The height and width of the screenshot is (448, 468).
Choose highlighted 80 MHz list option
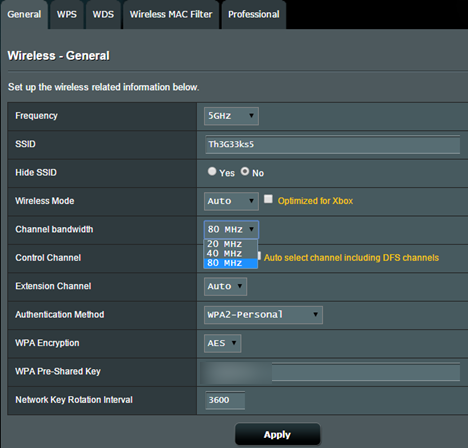(230, 263)
